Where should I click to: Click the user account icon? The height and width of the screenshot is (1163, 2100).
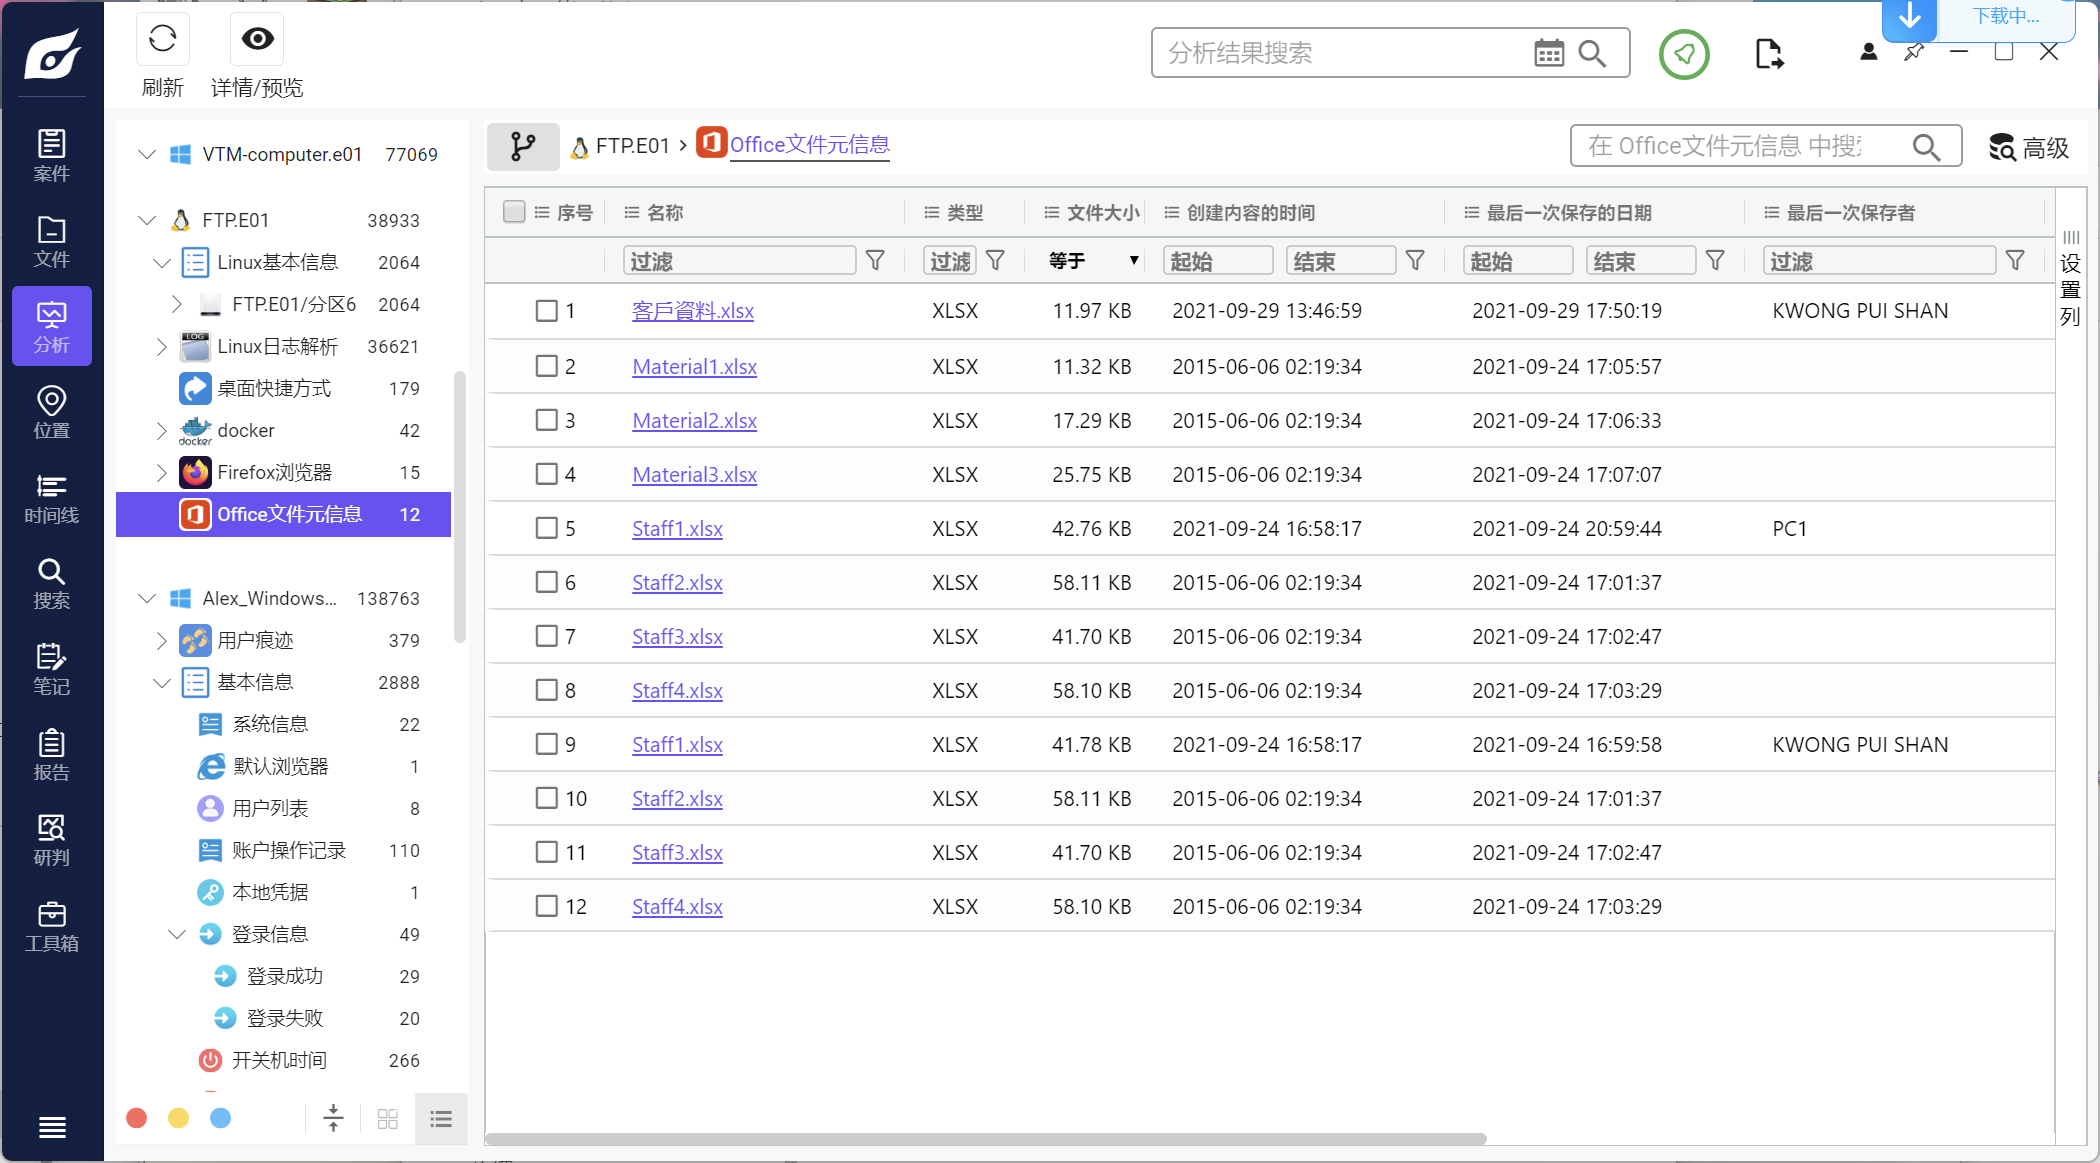click(1868, 52)
